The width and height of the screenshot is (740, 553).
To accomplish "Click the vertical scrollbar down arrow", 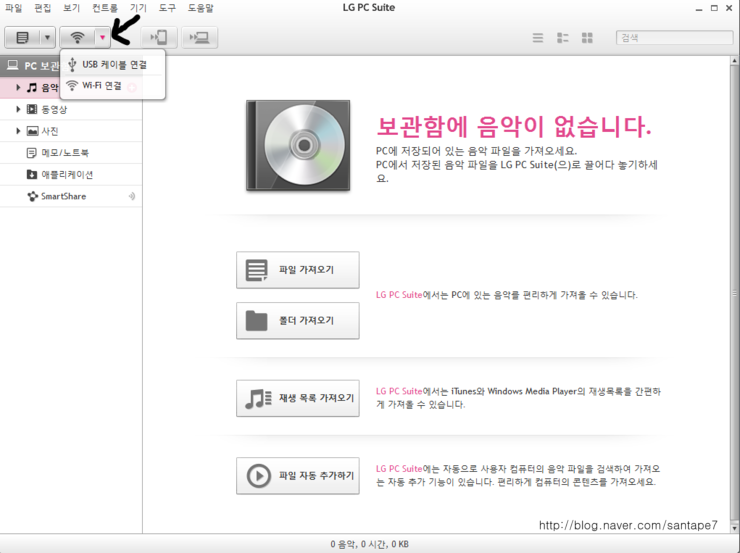I will (734, 528).
